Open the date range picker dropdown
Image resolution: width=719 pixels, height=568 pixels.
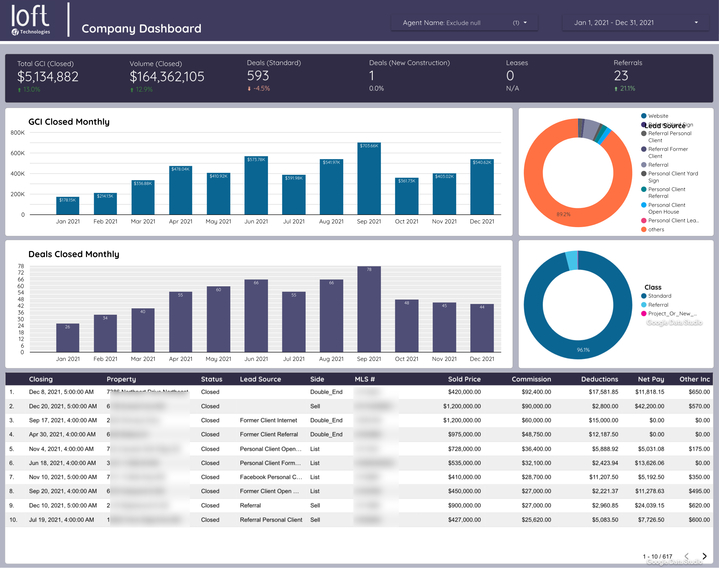point(635,21)
